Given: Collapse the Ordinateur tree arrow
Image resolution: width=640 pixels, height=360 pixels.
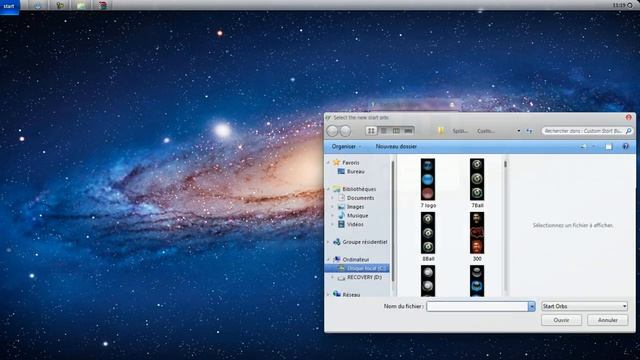Looking at the screenshot, I should point(328,260).
